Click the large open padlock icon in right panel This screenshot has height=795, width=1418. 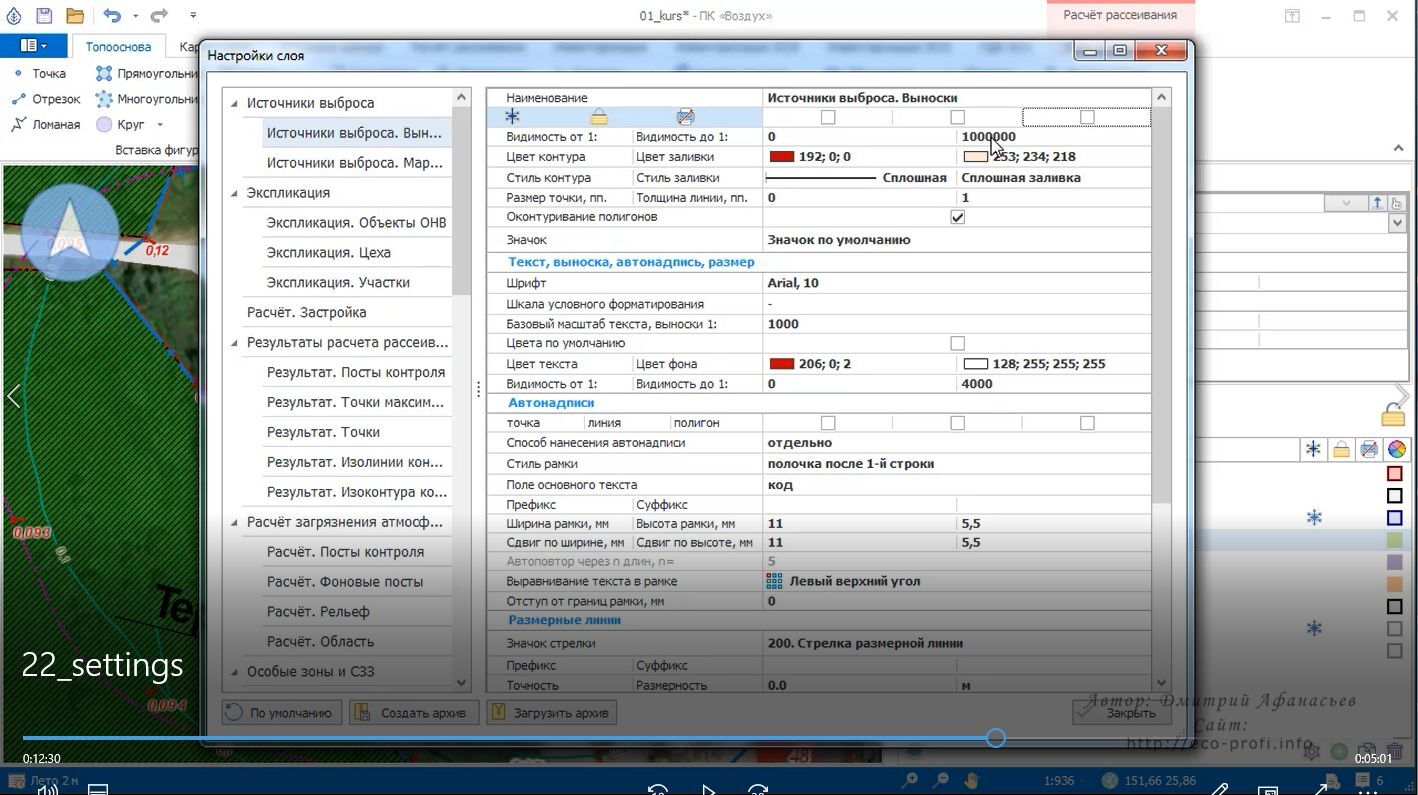click(1393, 412)
